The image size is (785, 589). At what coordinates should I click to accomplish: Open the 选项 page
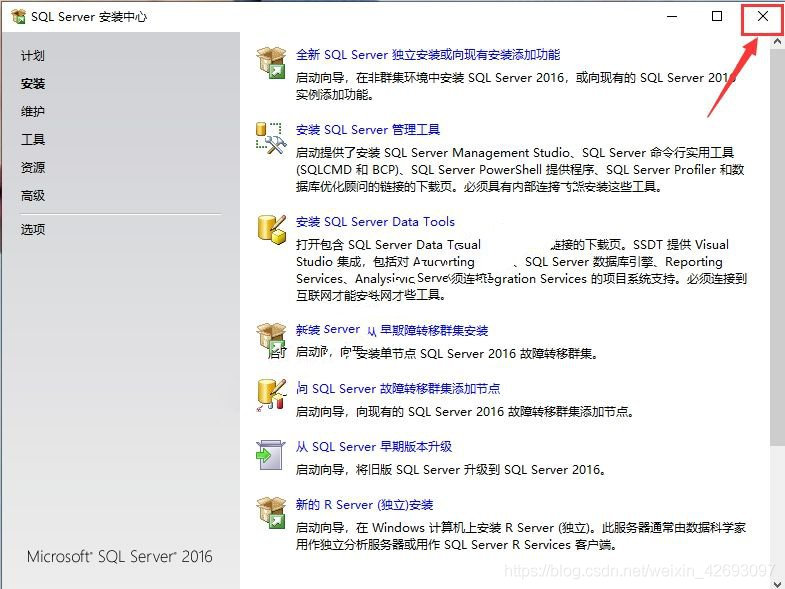click(x=33, y=229)
